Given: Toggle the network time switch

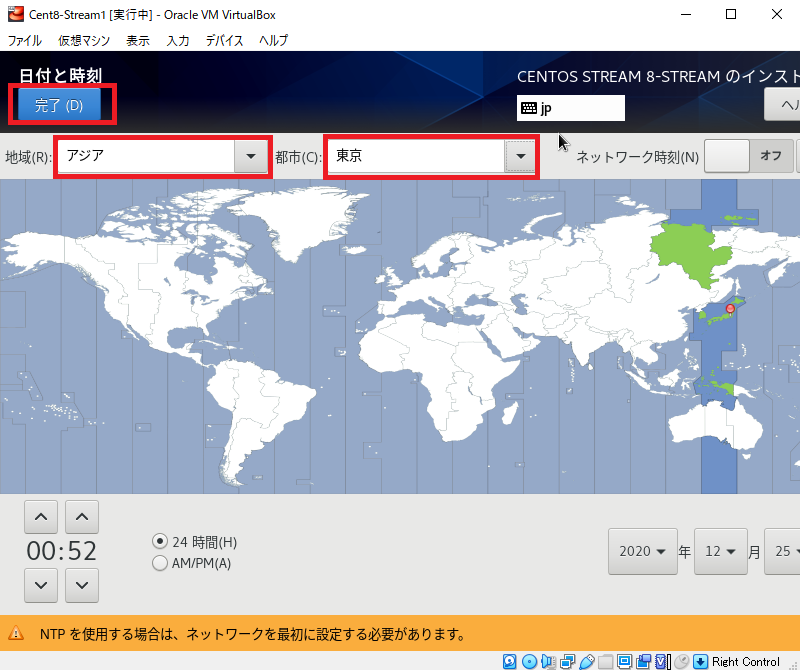Looking at the screenshot, I should pos(748,156).
